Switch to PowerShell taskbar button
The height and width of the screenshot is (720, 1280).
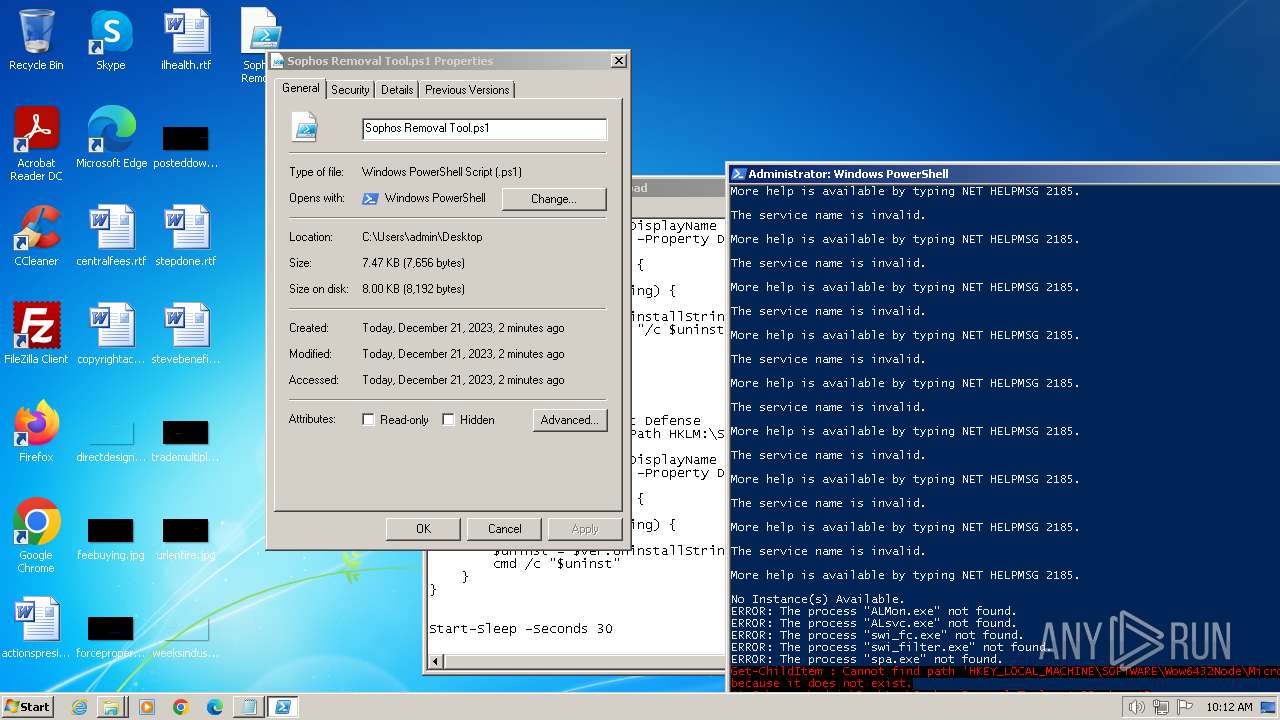click(x=283, y=707)
